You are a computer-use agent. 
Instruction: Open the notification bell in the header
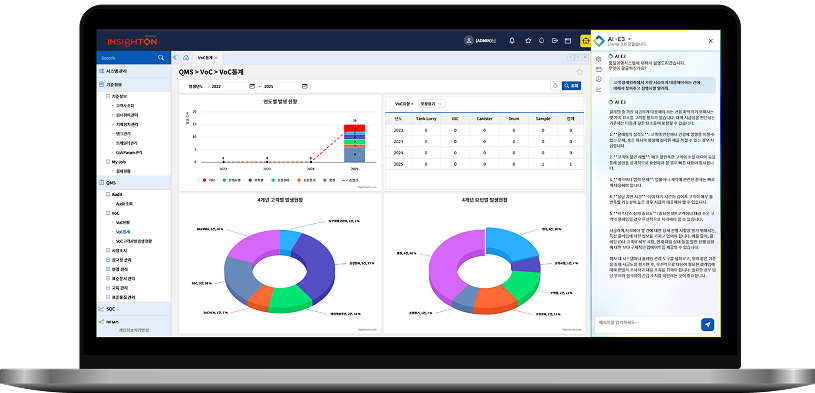coord(512,41)
